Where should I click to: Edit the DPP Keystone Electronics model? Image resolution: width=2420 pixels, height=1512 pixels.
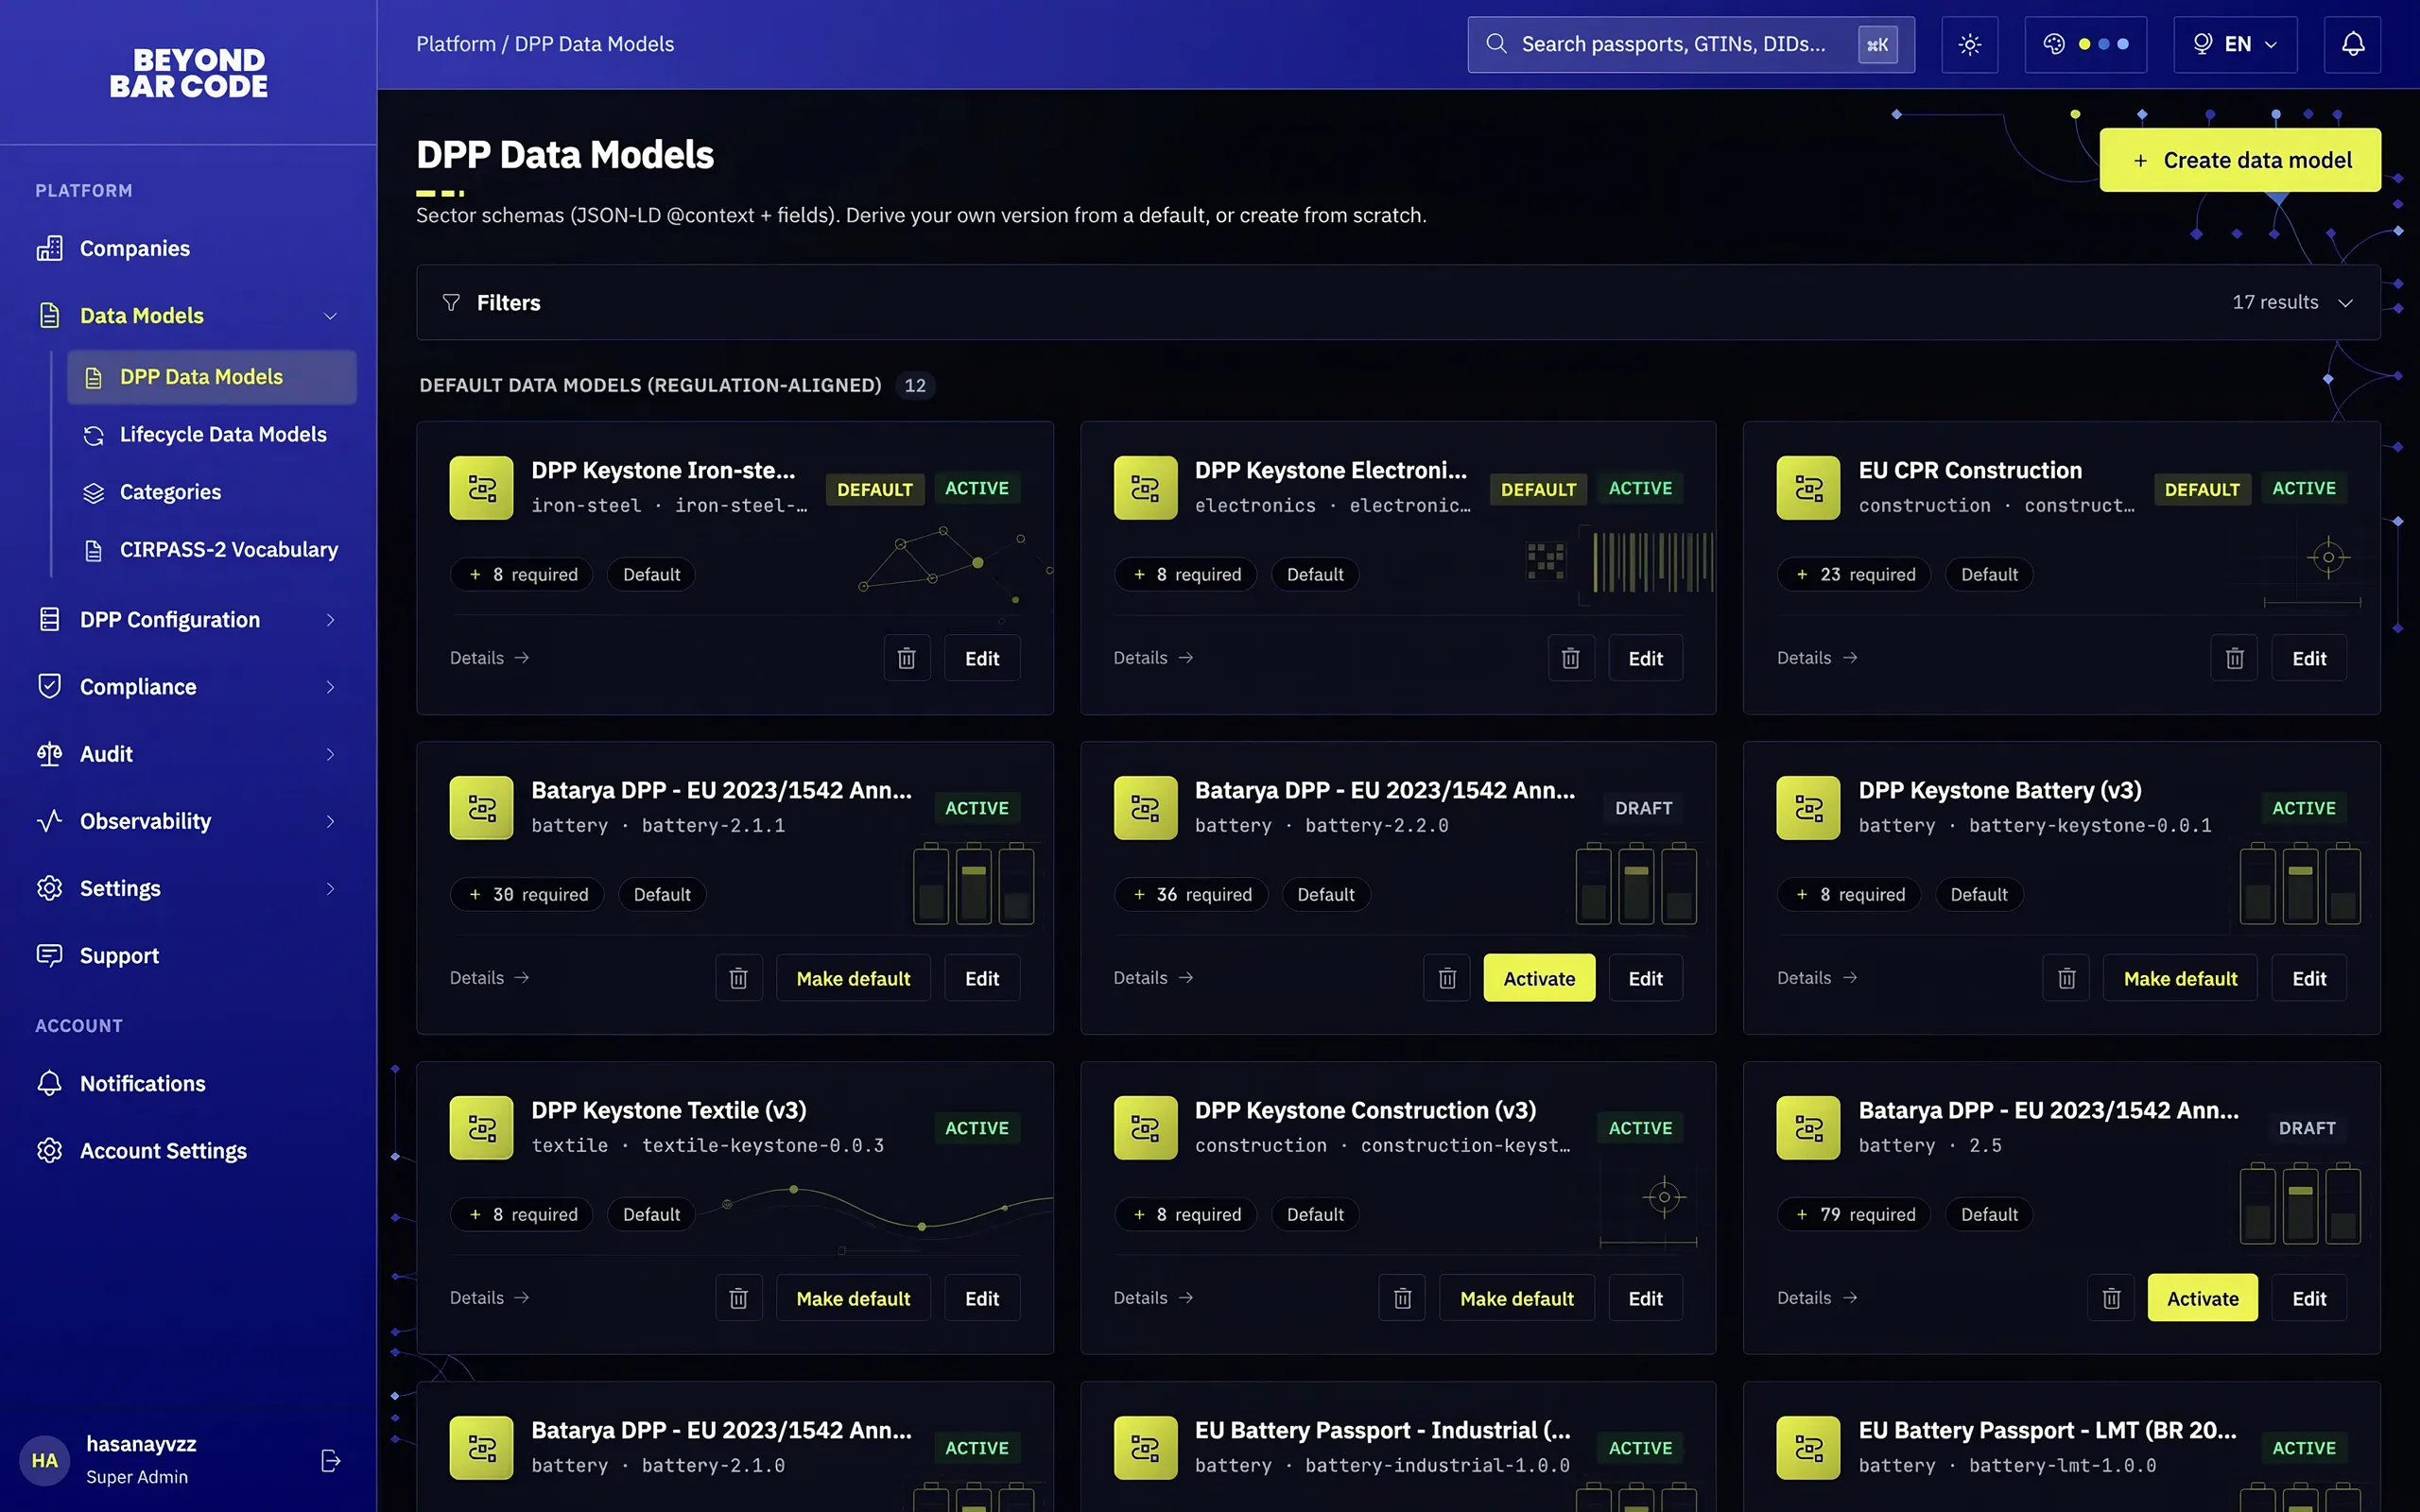1645,658
